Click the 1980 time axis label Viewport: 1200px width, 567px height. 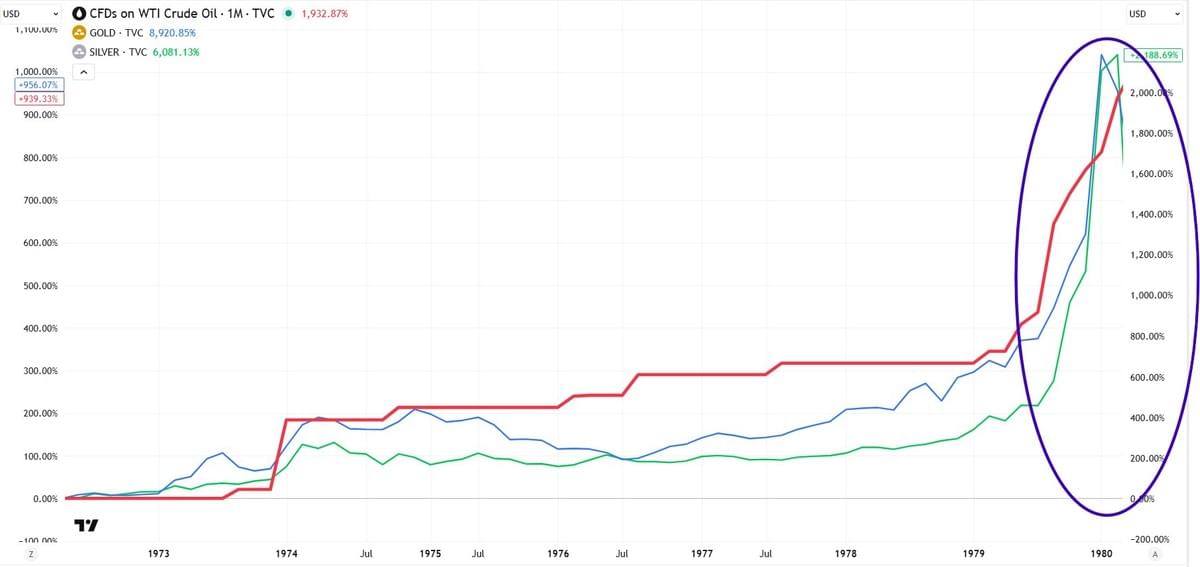1100,553
